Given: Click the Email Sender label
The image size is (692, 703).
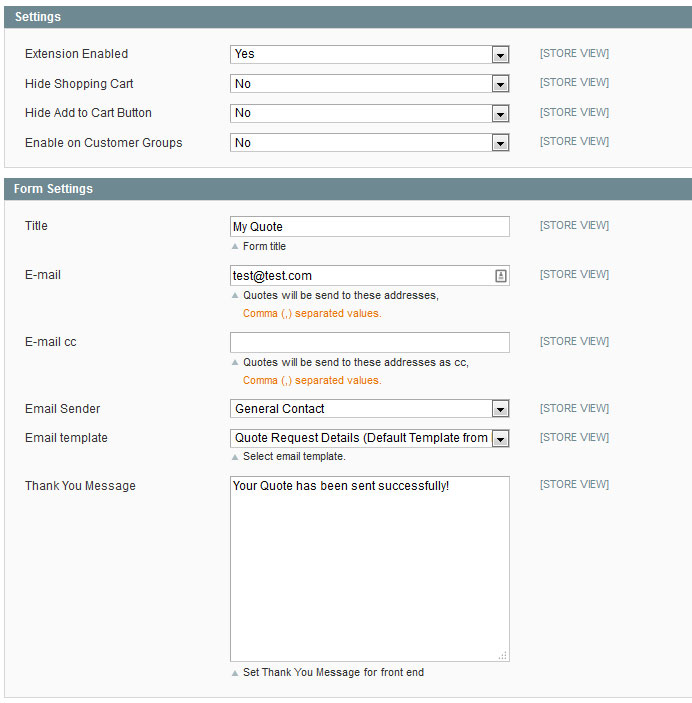Looking at the screenshot, I should (x=62, y=408).
